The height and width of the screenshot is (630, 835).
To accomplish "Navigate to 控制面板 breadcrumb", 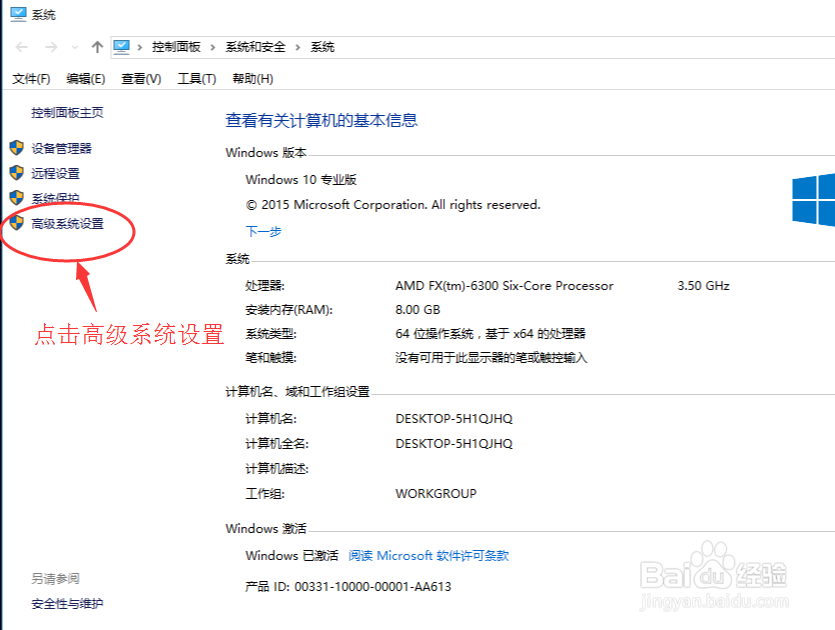I will click(x=176, y=47).
